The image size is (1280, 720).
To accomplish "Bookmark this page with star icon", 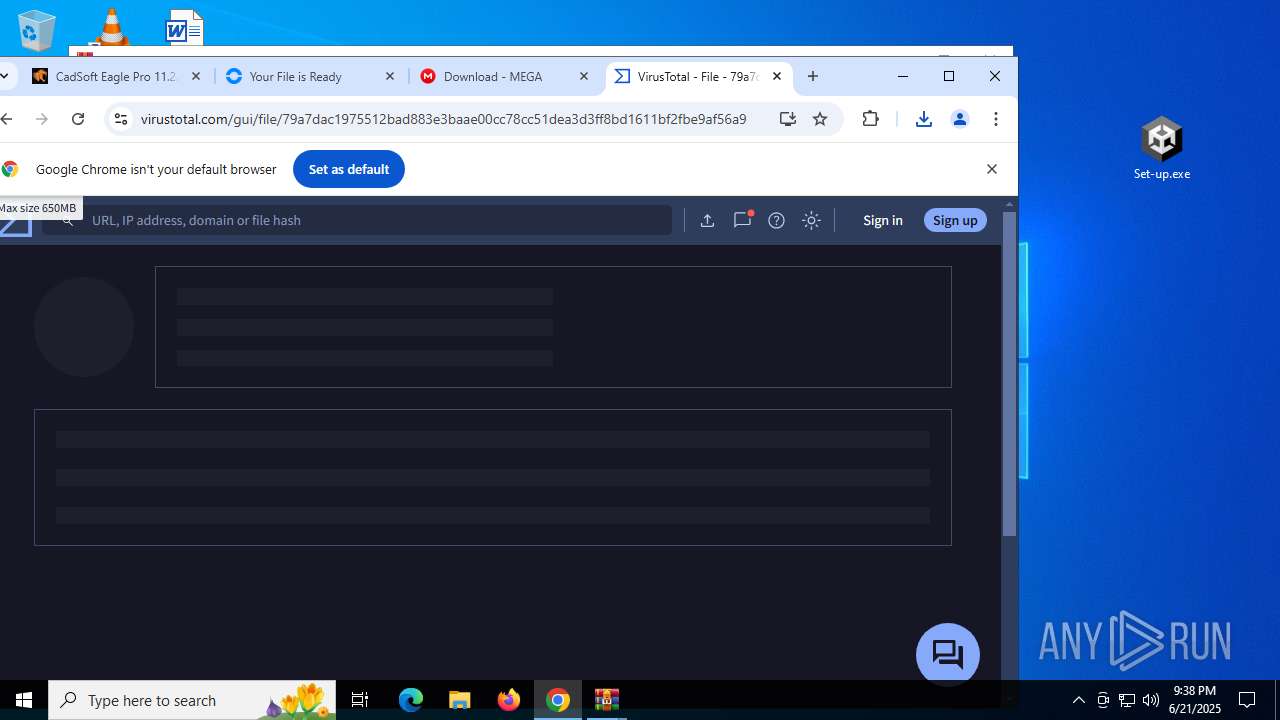I will [820, 119].
